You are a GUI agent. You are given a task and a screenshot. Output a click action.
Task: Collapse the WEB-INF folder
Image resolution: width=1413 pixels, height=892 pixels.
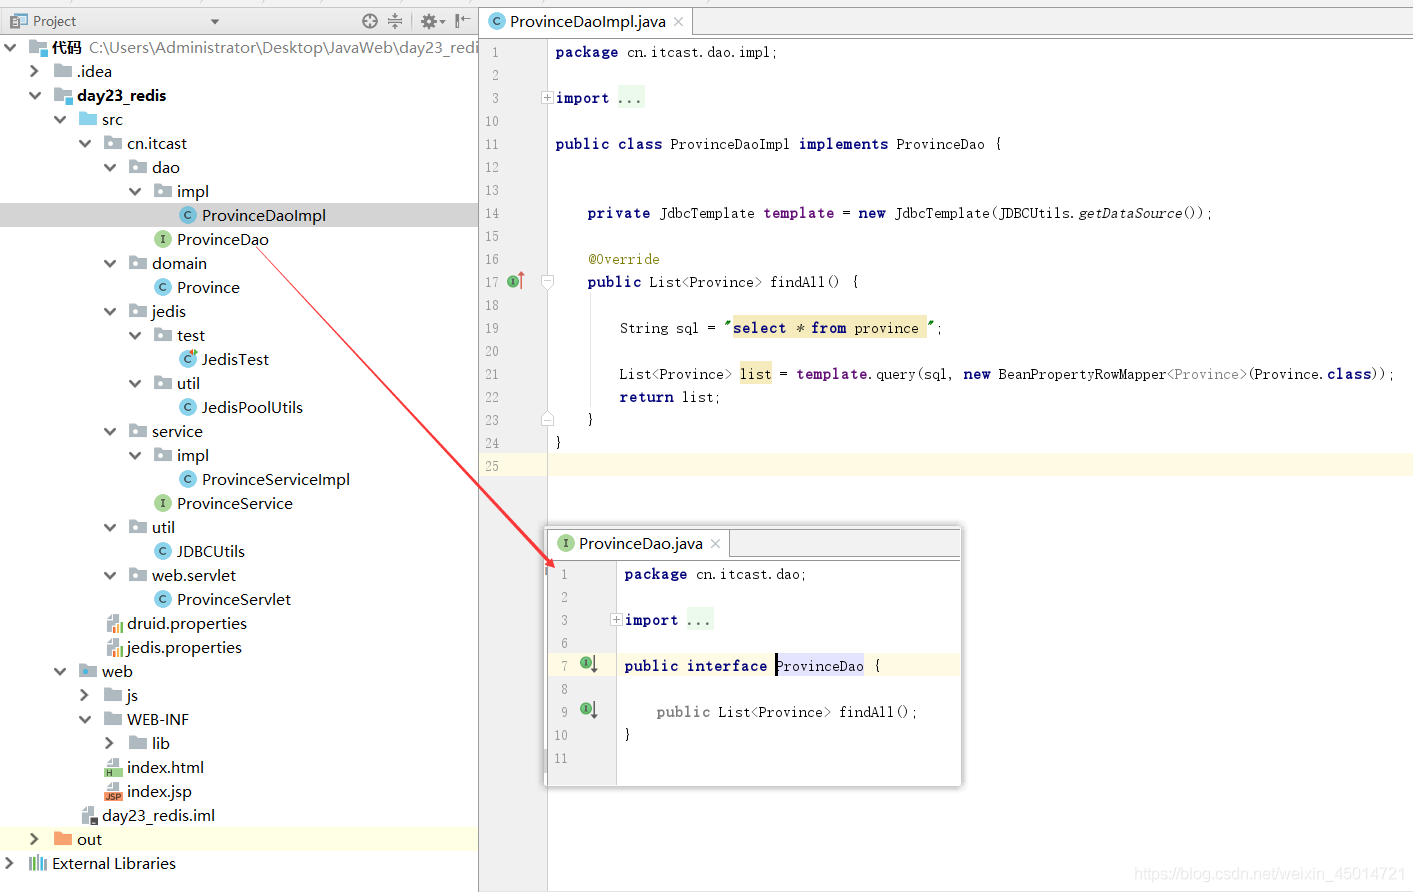(85, 719)
